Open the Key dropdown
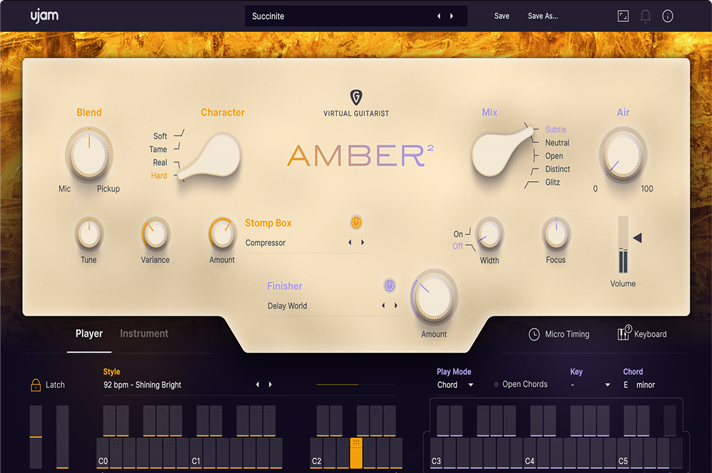This screenshot has width=712, height=473. pyautogui.click(x=590, y=385)
